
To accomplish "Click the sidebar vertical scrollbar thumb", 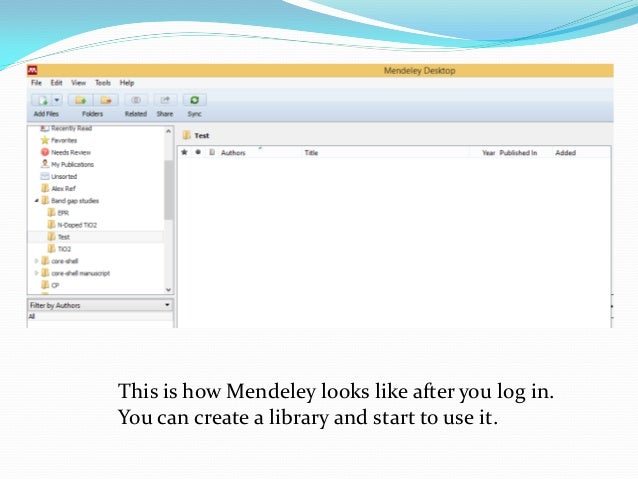I will pos(168,190).
